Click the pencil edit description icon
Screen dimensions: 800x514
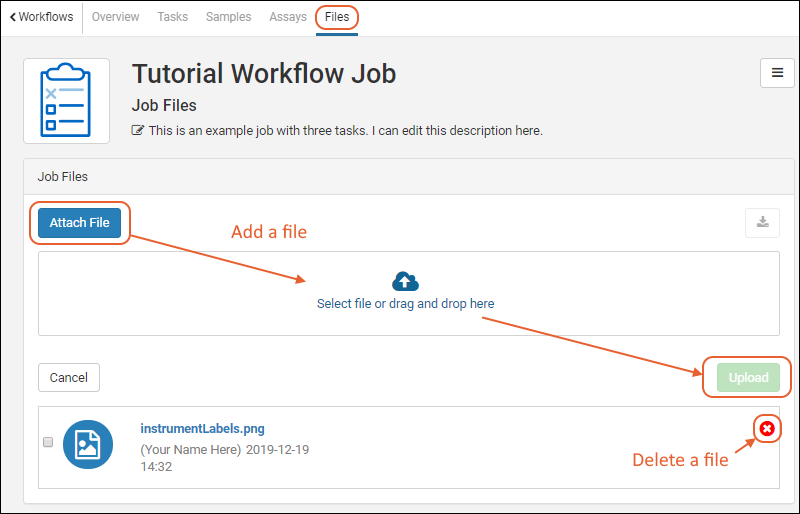138,131
